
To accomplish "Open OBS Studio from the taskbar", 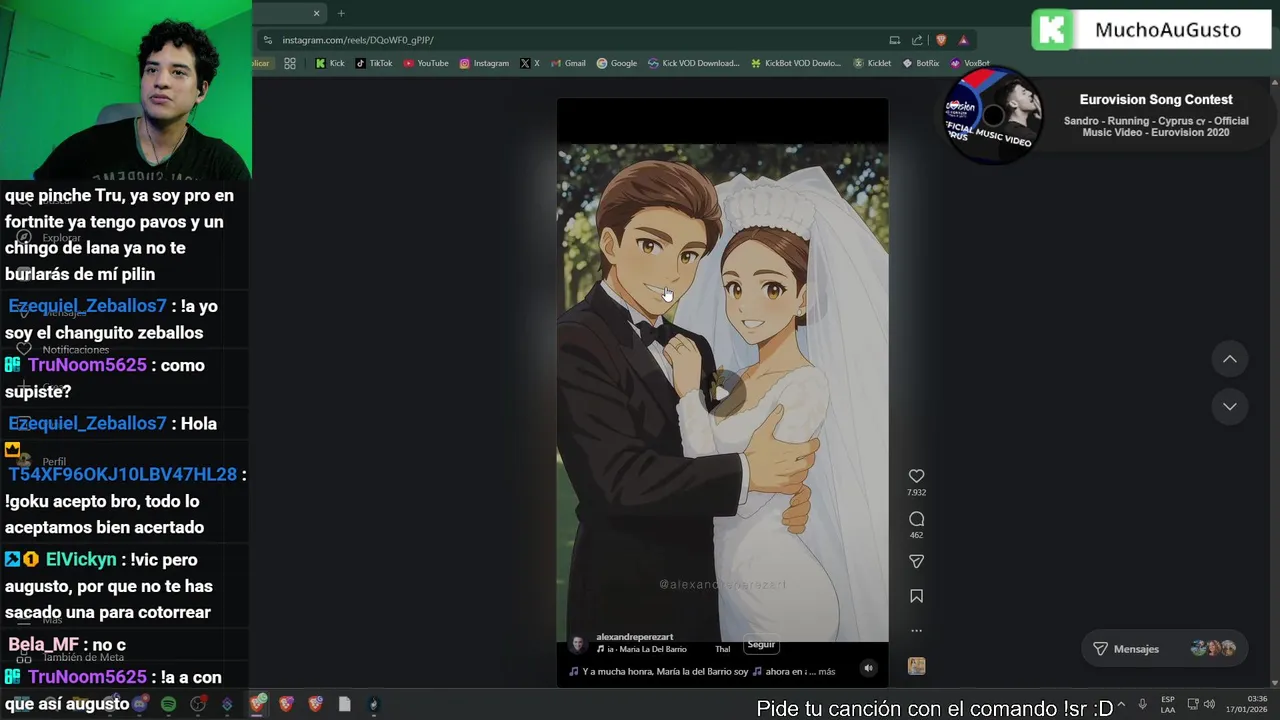I will [x=198, y=704].
